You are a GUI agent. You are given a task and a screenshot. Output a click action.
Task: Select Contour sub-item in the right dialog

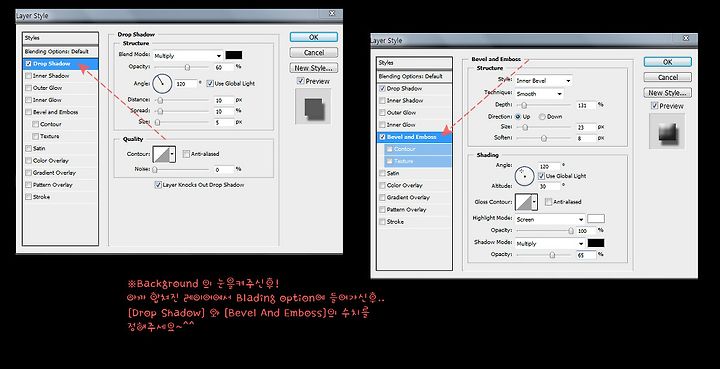pyautogui.click(x=418, y=149)
